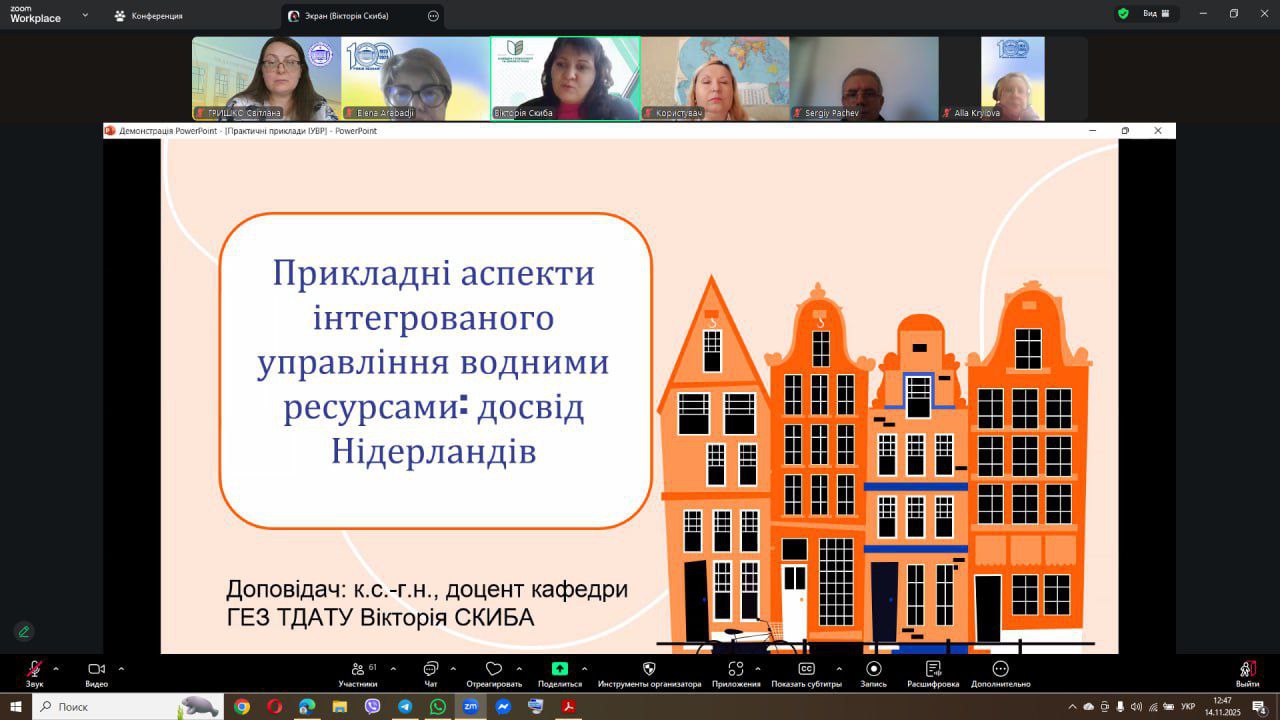This screenshot has width=1280, height=720.
Task: Open options menu on the Экран tab
Action: click(x=433, y=16)
